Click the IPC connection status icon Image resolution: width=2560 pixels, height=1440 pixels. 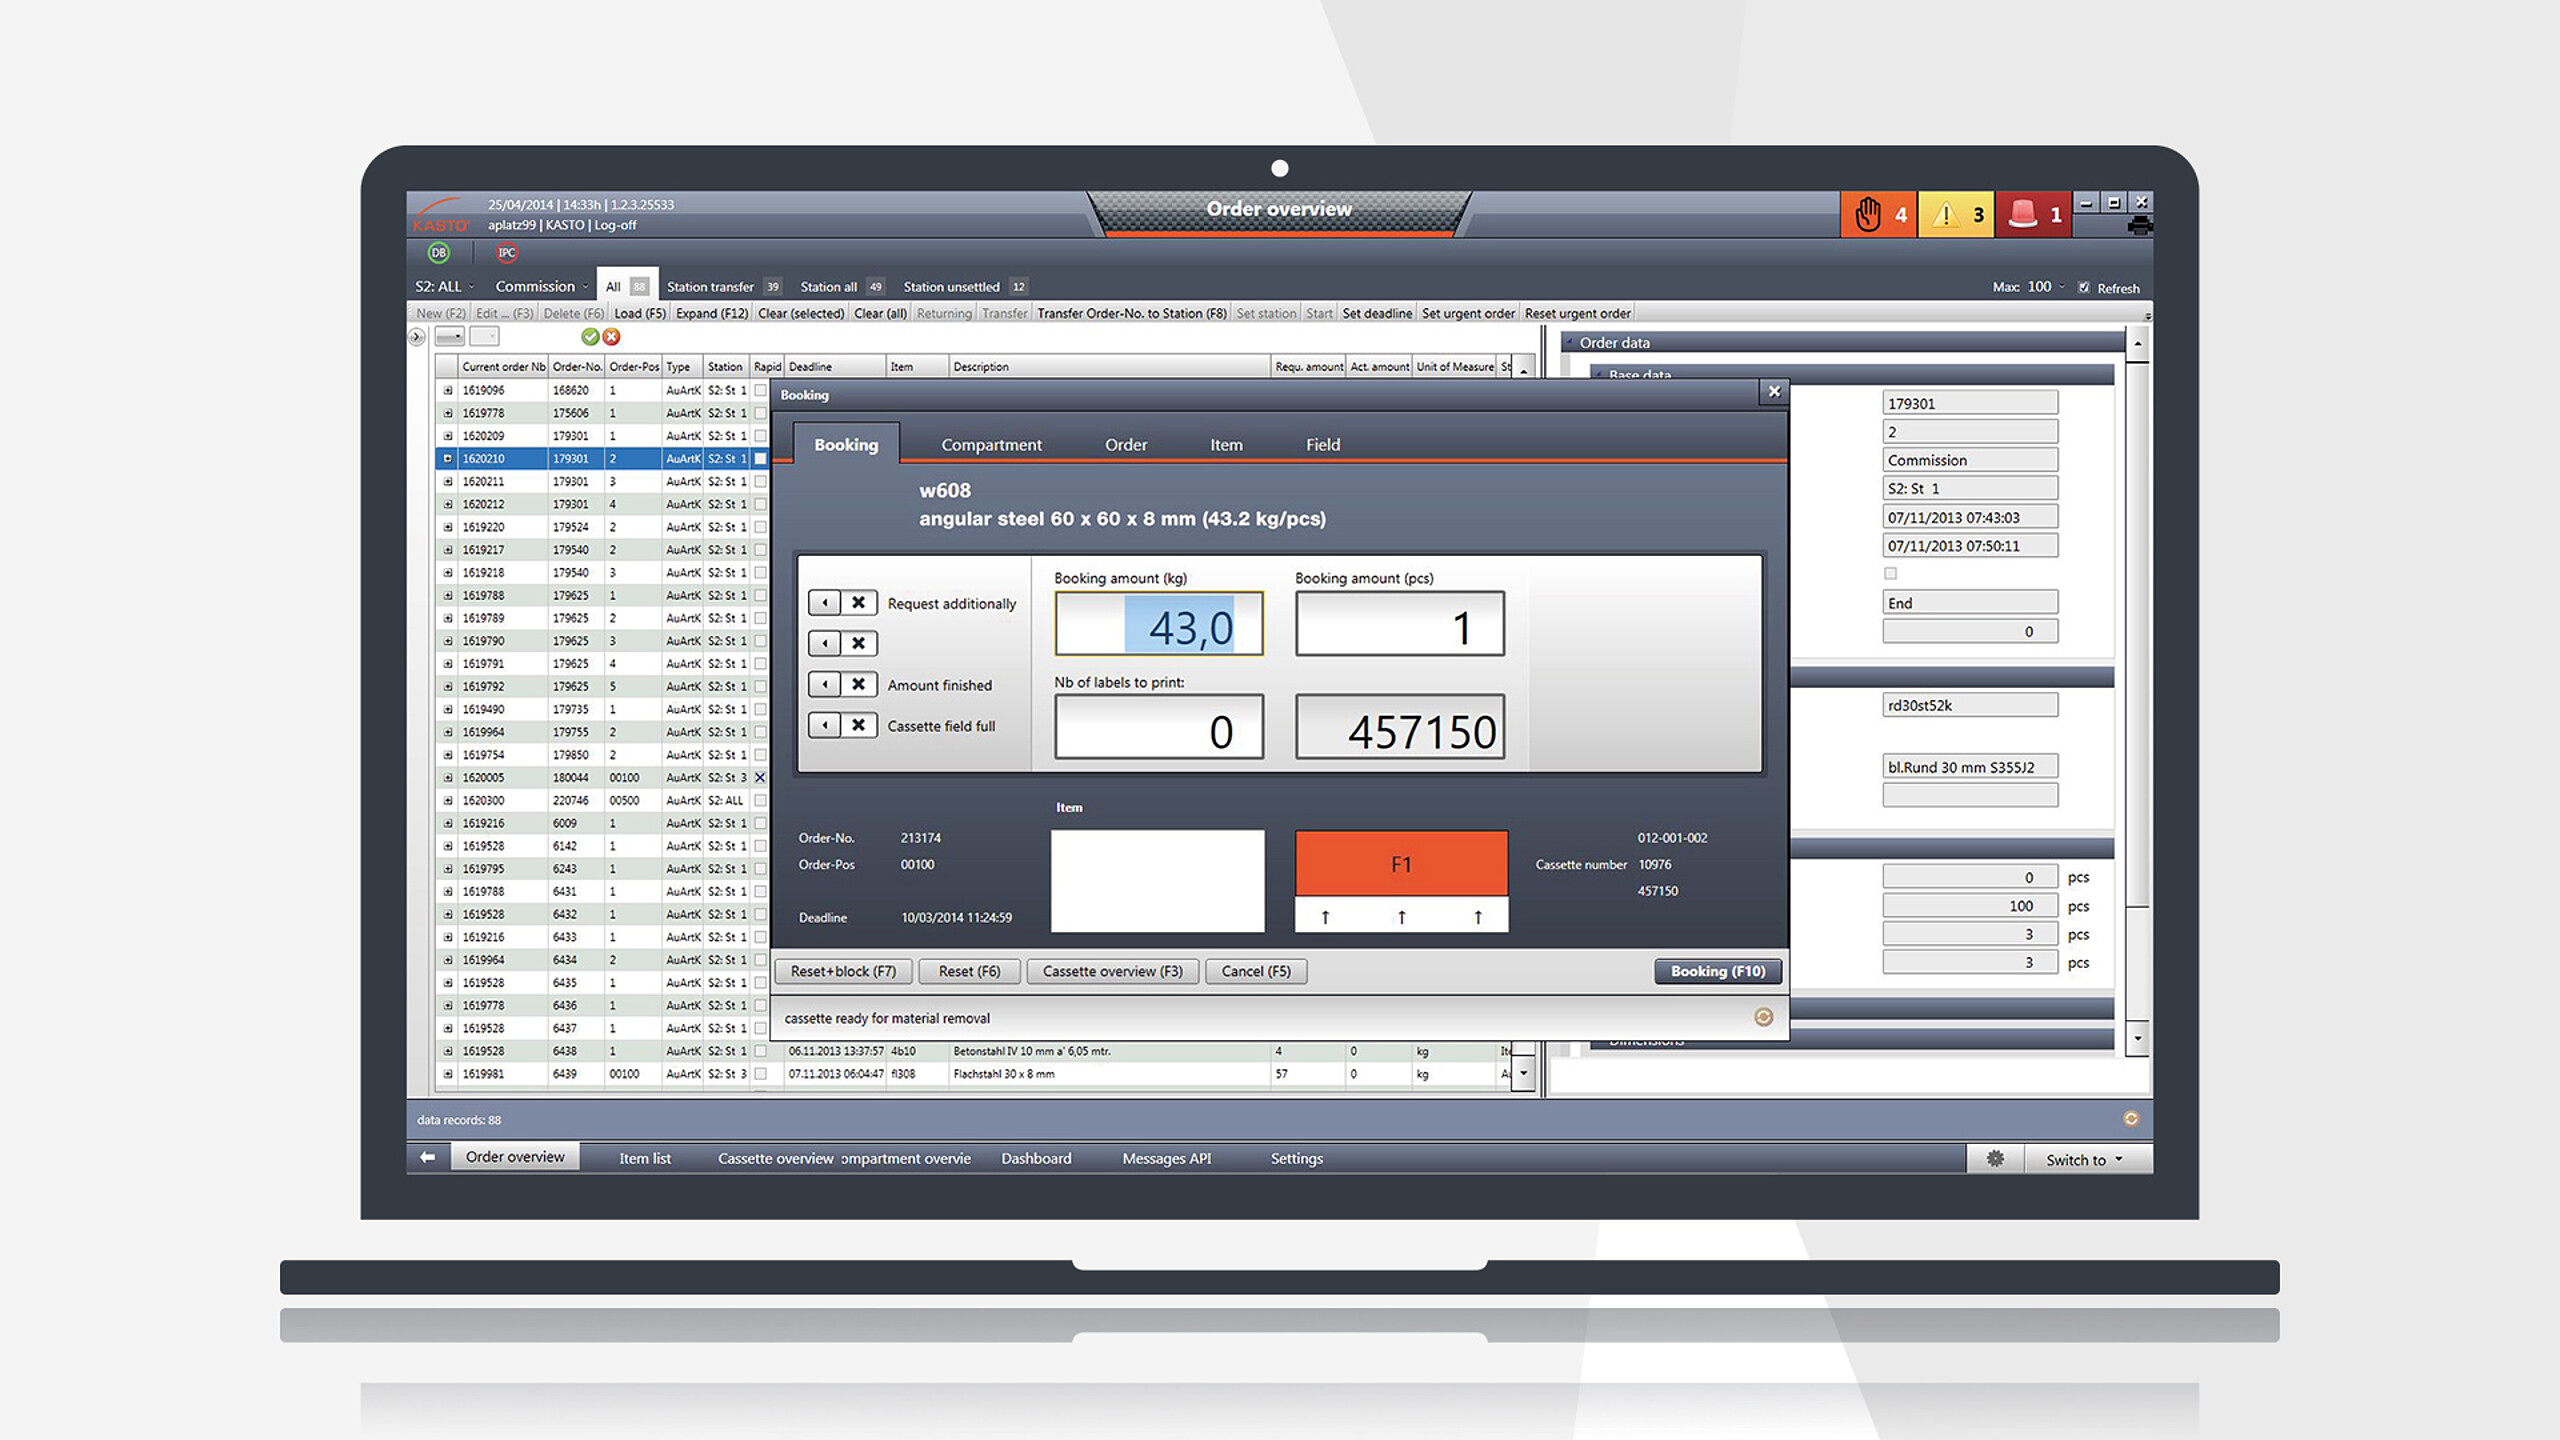pos(506,254)
